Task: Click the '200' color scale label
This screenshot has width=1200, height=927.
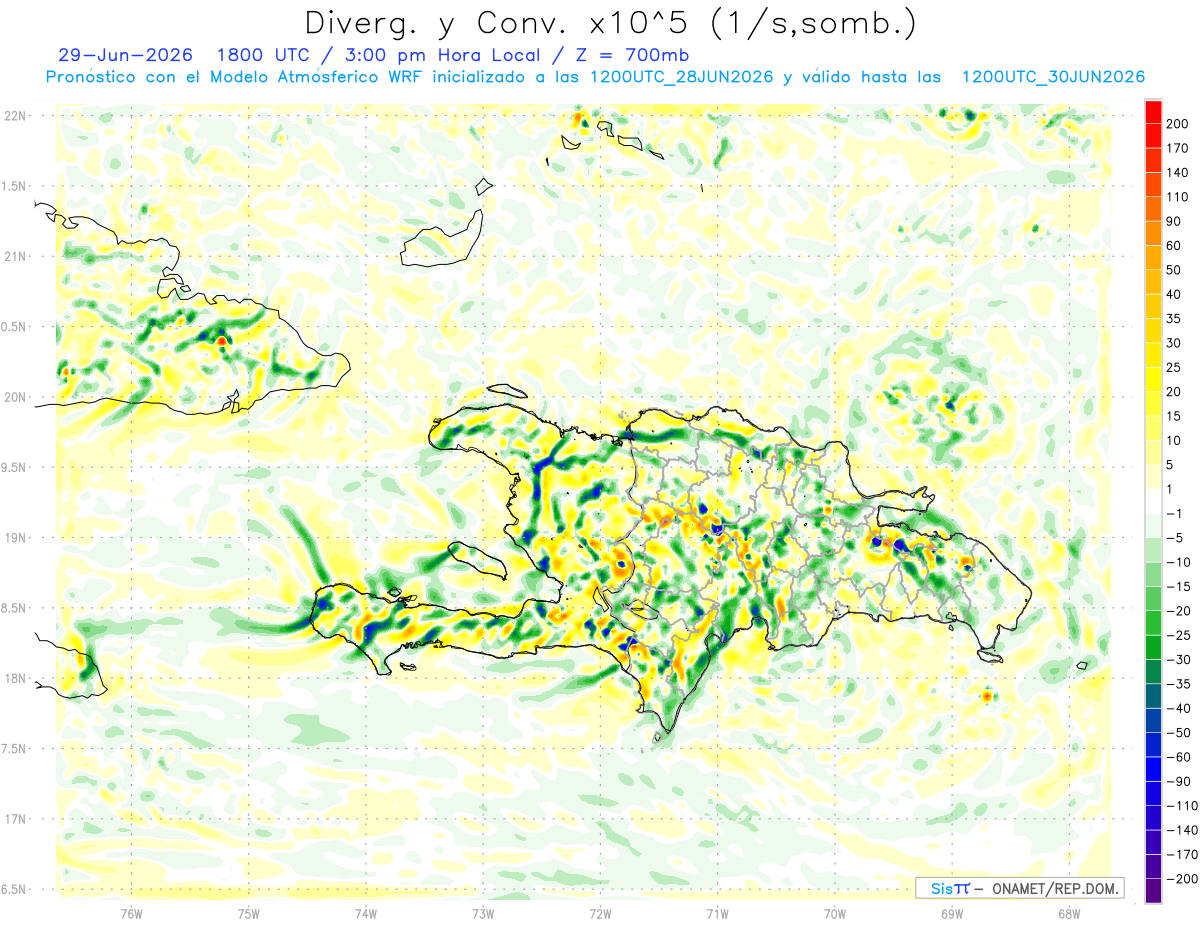Action: coord(1178,123)
